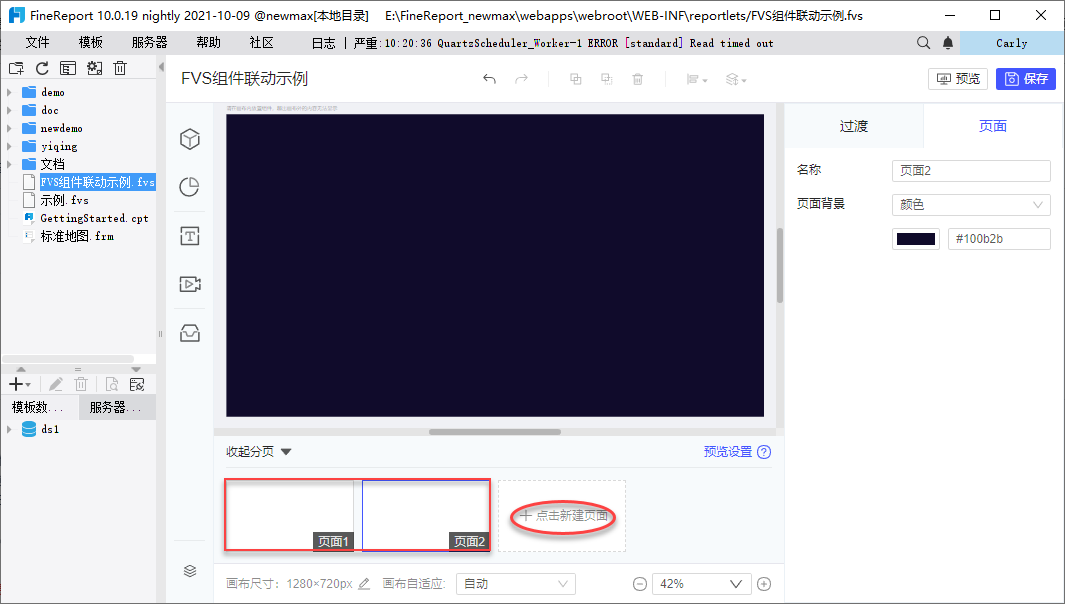Expand the ds1 dataset

point(9,429)
